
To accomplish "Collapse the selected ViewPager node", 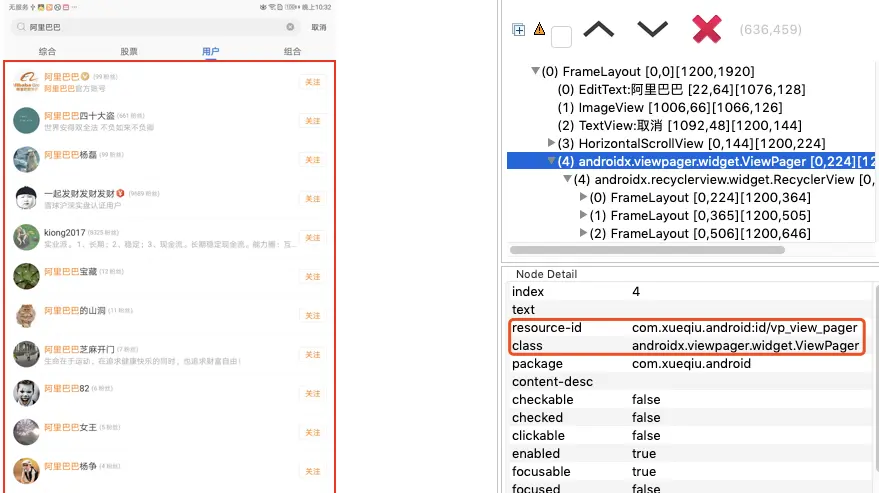I will 551,161.
